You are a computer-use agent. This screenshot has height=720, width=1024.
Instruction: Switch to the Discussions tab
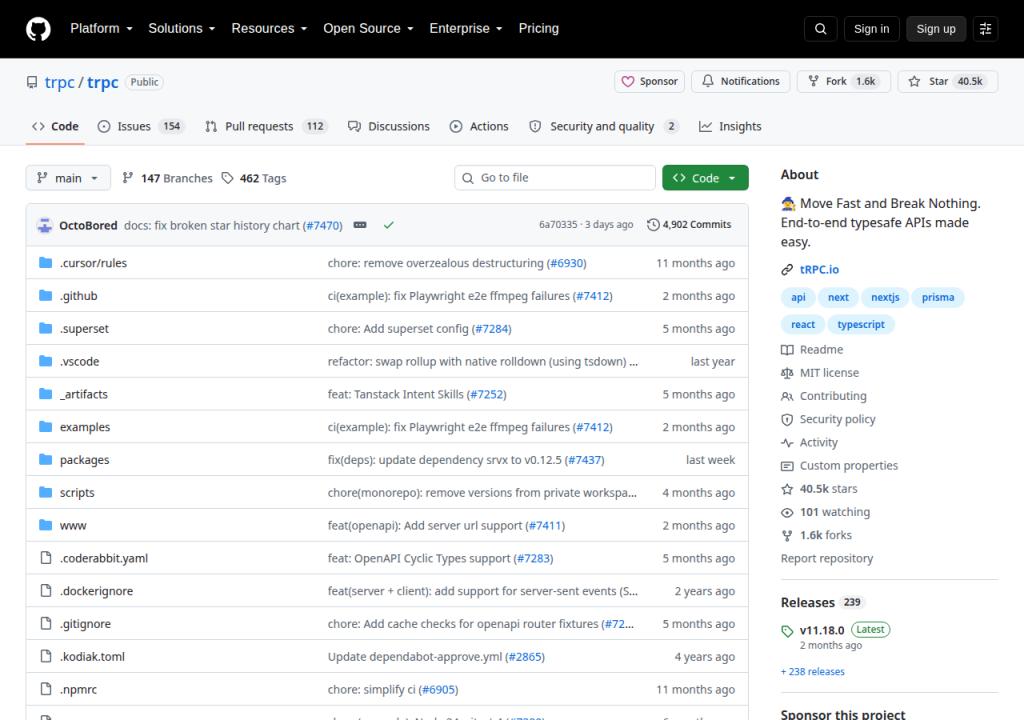pyautogui.click(x=389, y=127)
